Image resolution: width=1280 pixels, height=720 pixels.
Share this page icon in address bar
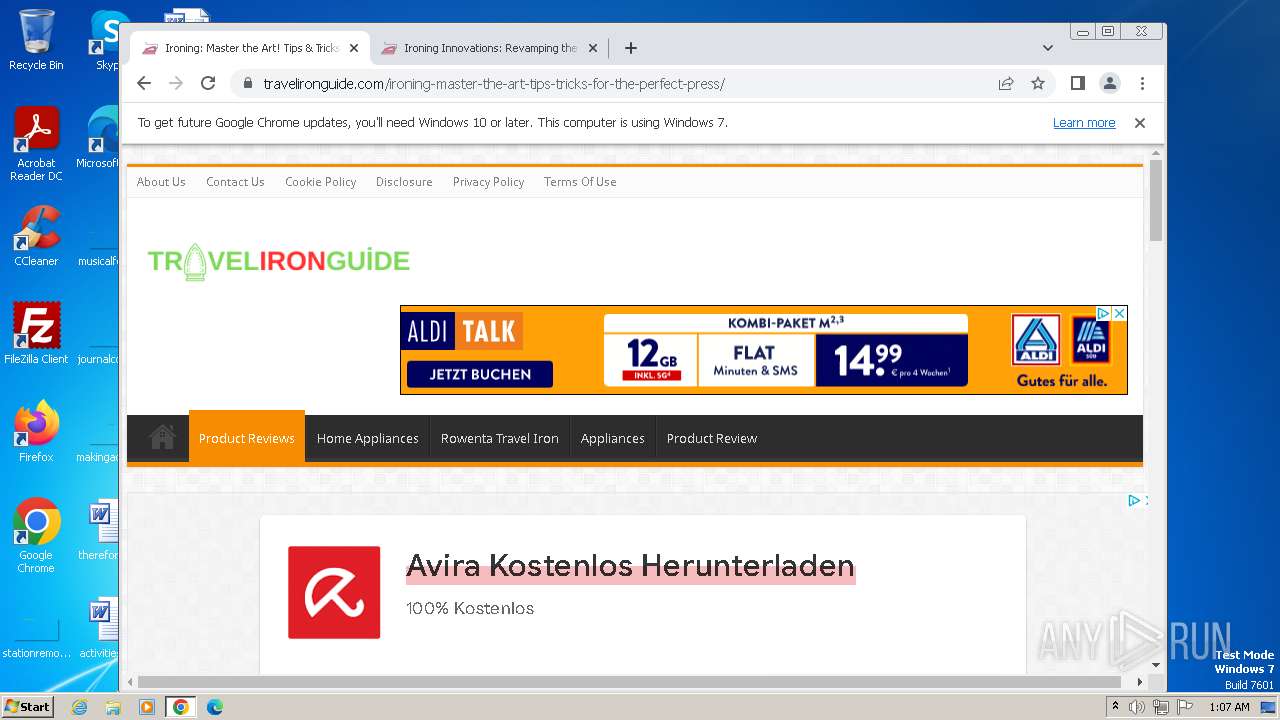(1006, 84)
